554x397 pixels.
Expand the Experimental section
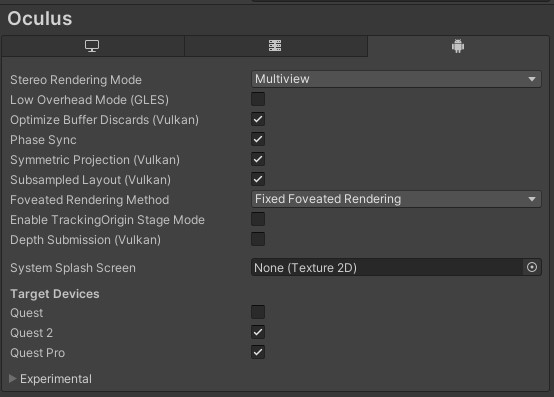coord(13,379)
